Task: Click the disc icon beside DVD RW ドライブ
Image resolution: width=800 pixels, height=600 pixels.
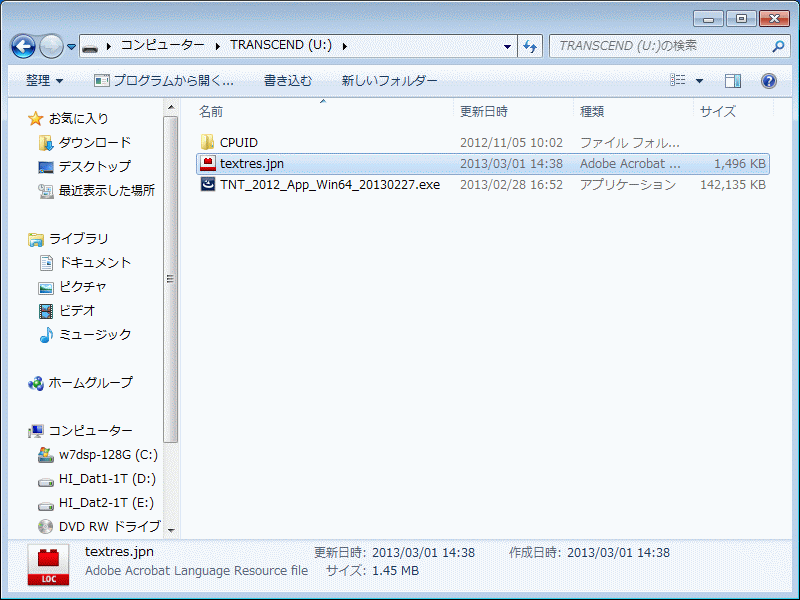Action: coord(45,527)
